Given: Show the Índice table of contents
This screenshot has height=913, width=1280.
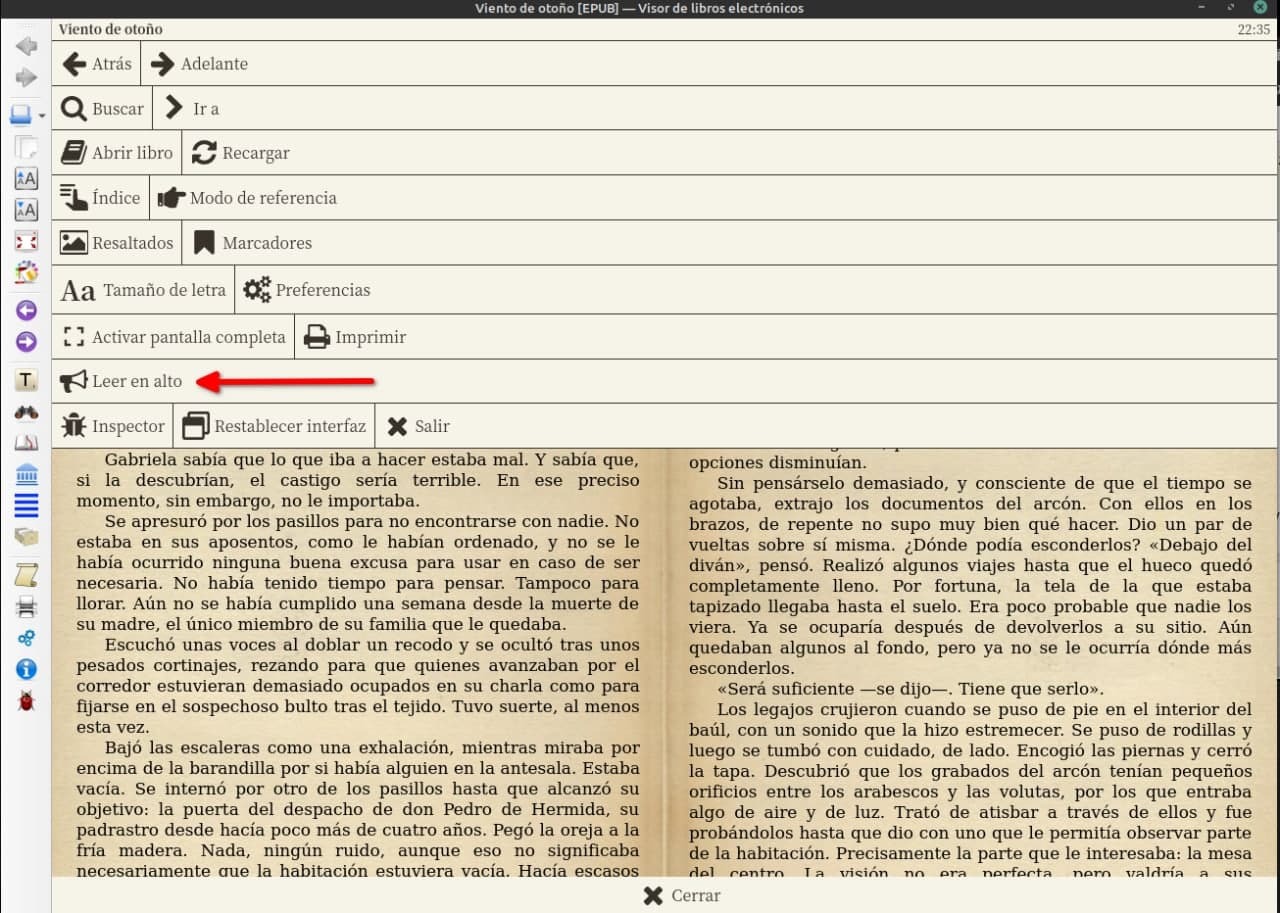Looking at the screenshot, I should (100, 197).
